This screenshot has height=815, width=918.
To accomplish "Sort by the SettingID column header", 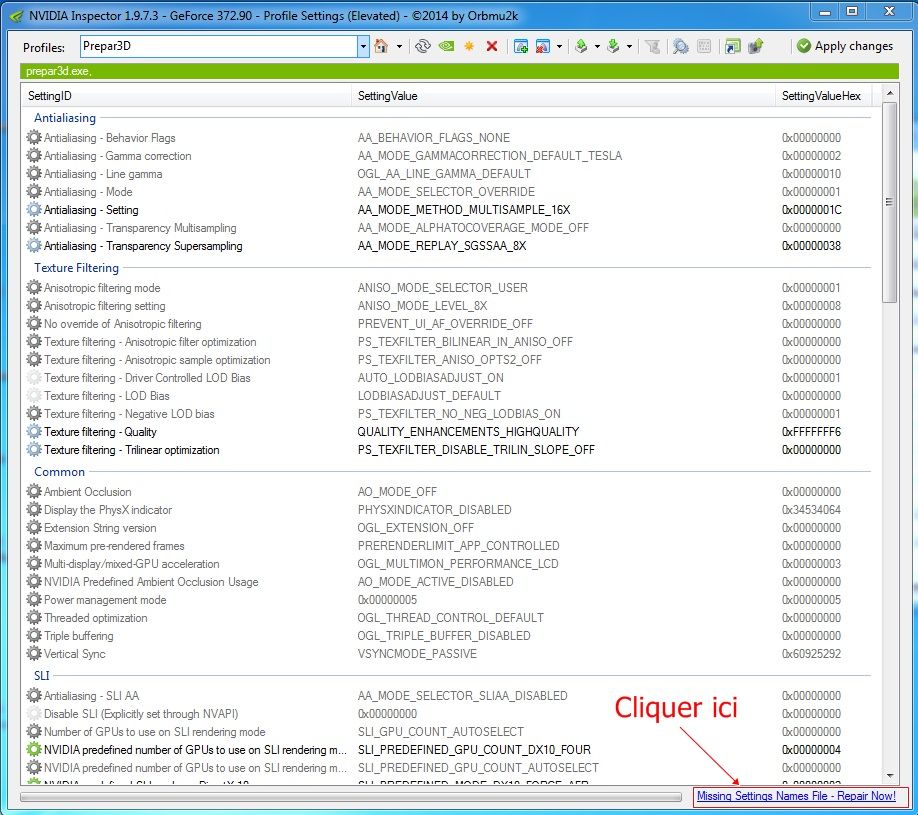I will 187,95.
